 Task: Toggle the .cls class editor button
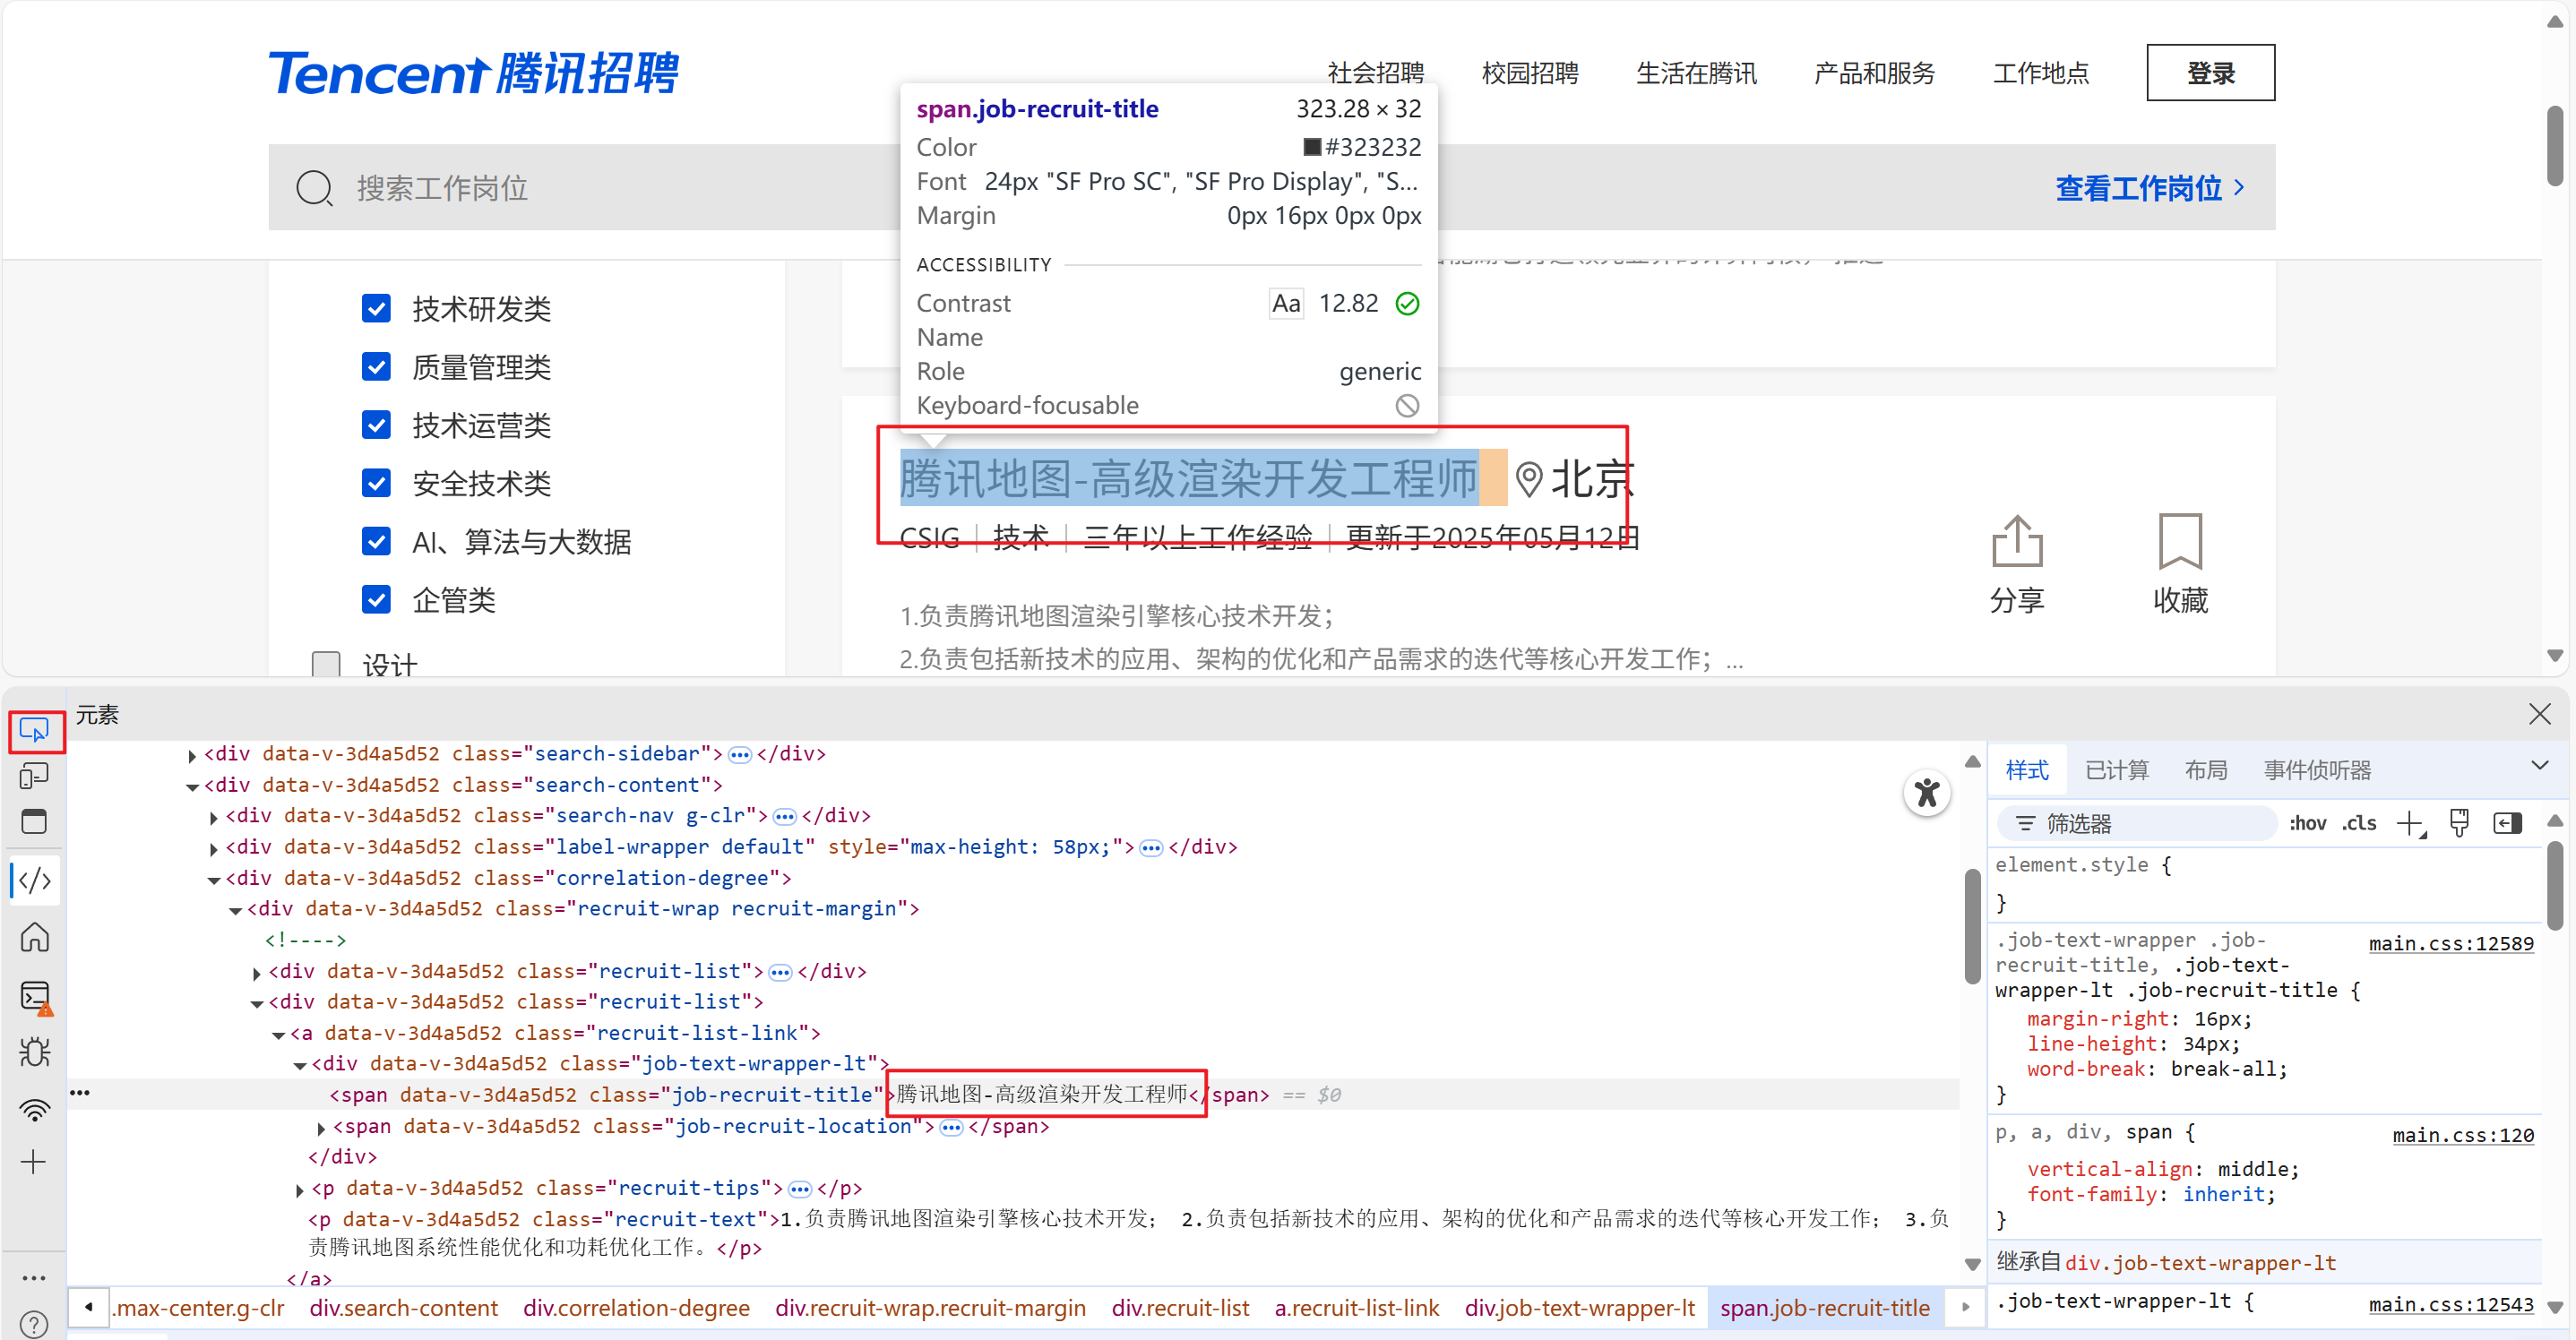[2359, 824]
